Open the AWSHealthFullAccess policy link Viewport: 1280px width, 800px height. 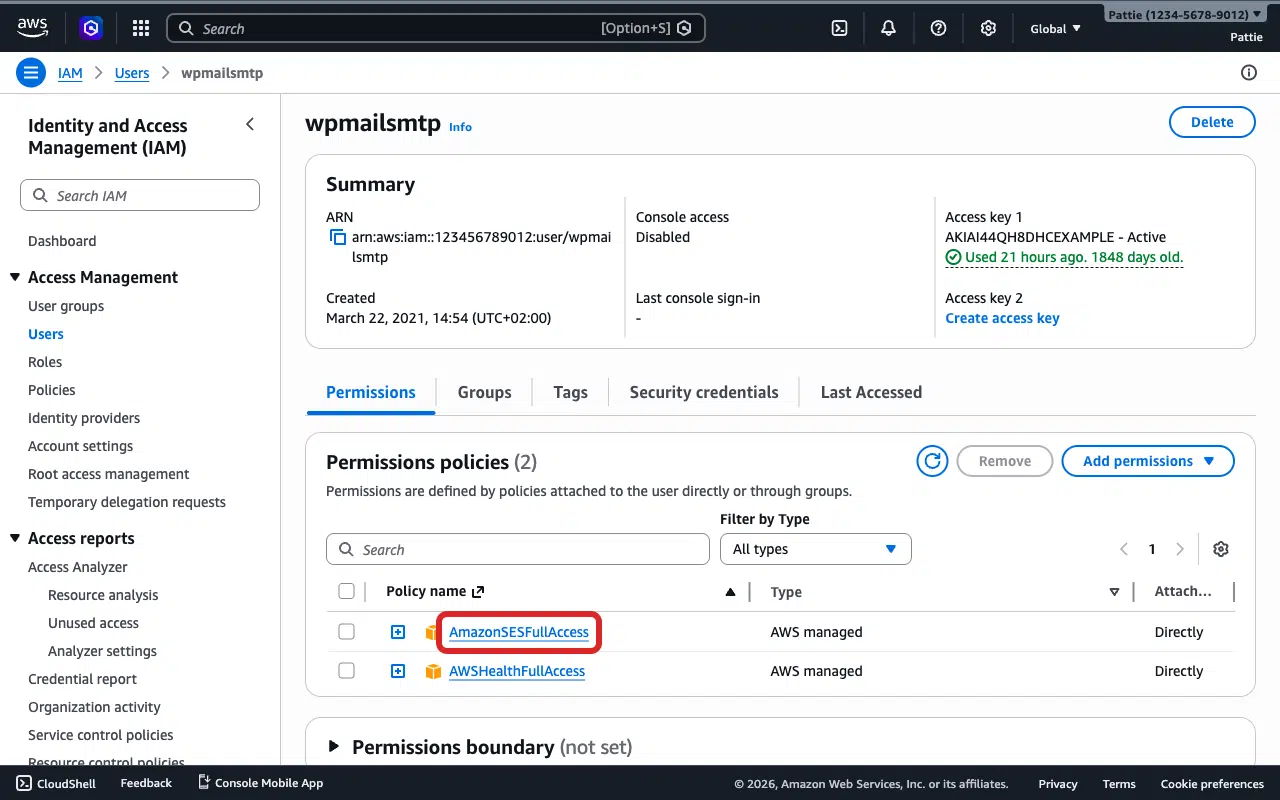tap(517, 671)
